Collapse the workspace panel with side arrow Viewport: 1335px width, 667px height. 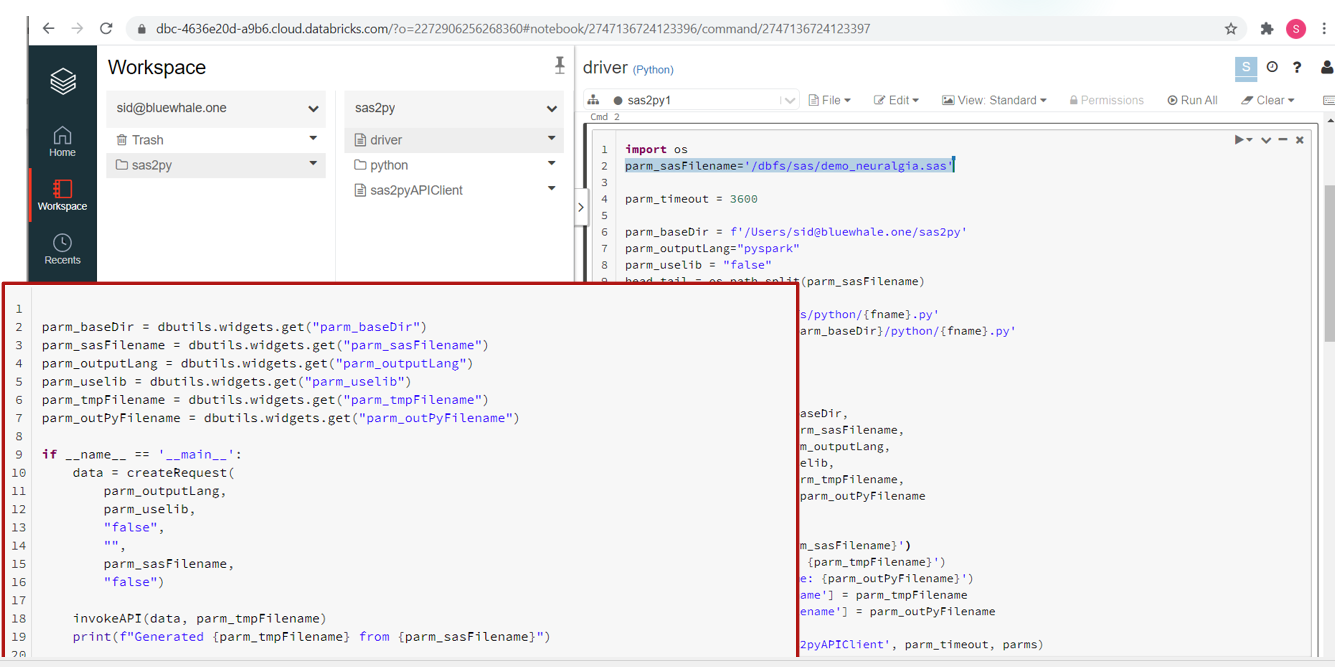pos(580,208)
